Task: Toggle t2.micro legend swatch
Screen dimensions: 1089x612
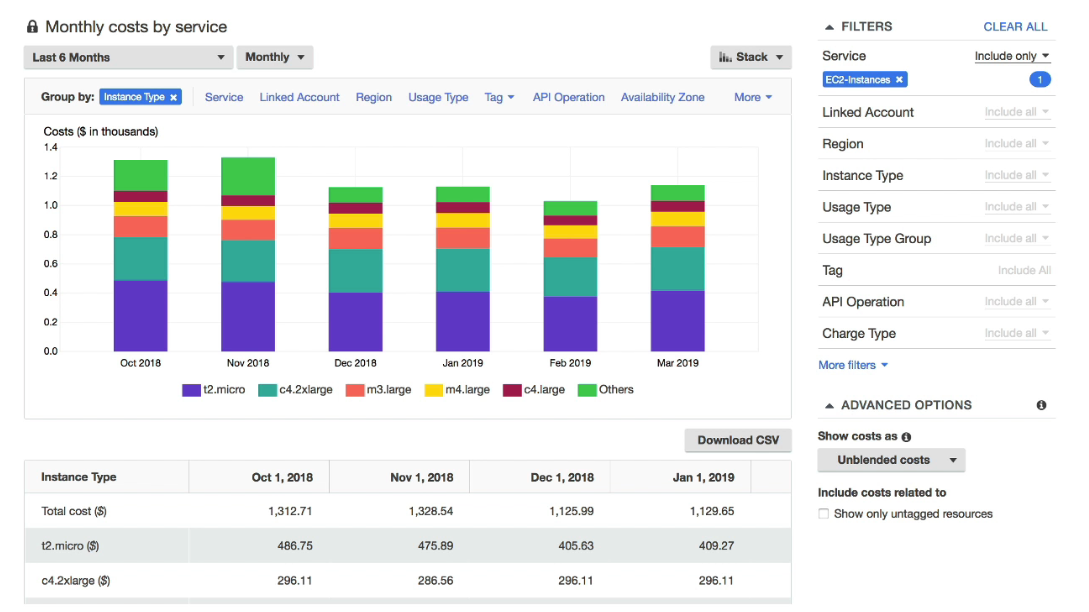Action: (x=191, y=390)
